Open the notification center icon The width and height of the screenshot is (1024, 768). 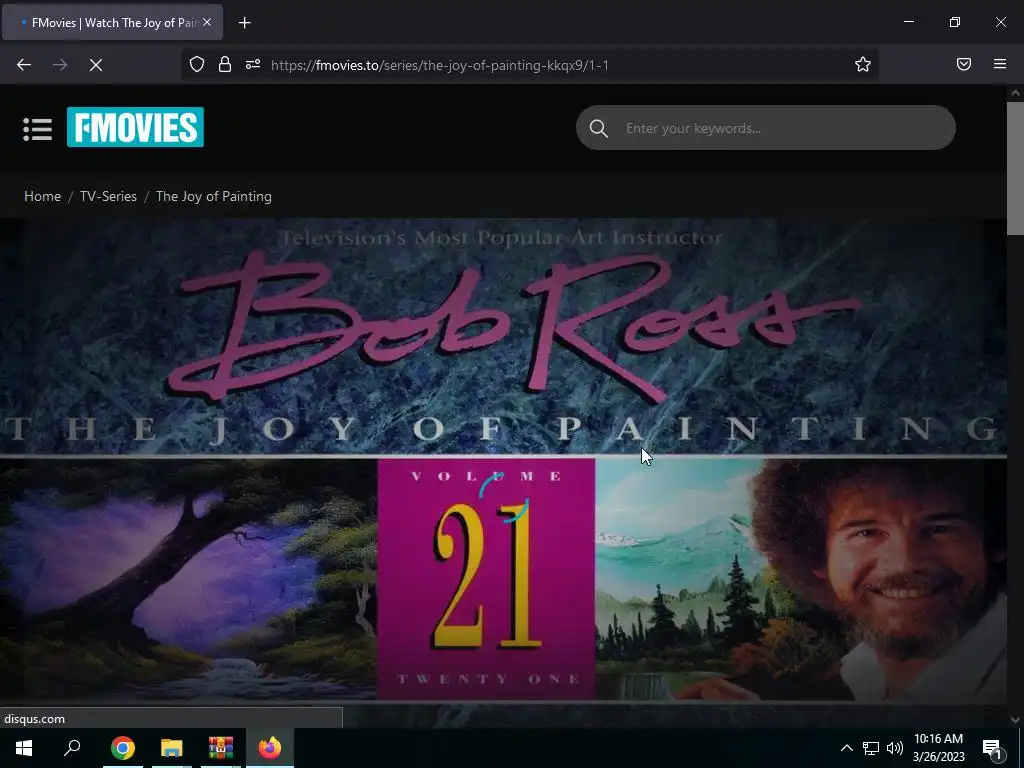(992, 748)
